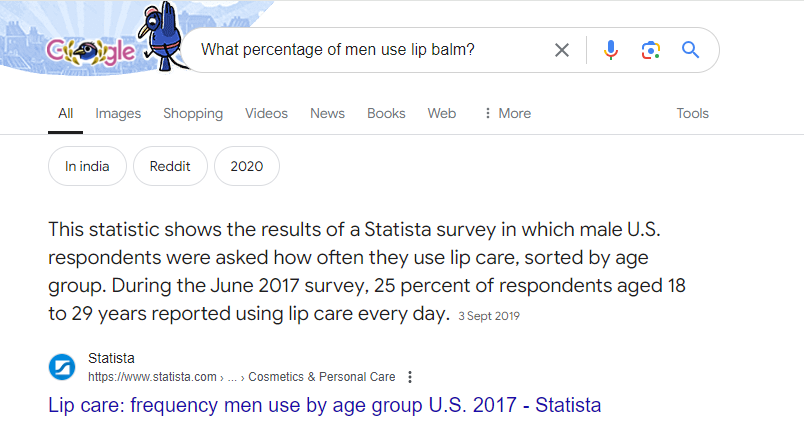Screen dimensions: 804x431
Task: Select the Reddit suggestion chip
Action: click(170, 166)
